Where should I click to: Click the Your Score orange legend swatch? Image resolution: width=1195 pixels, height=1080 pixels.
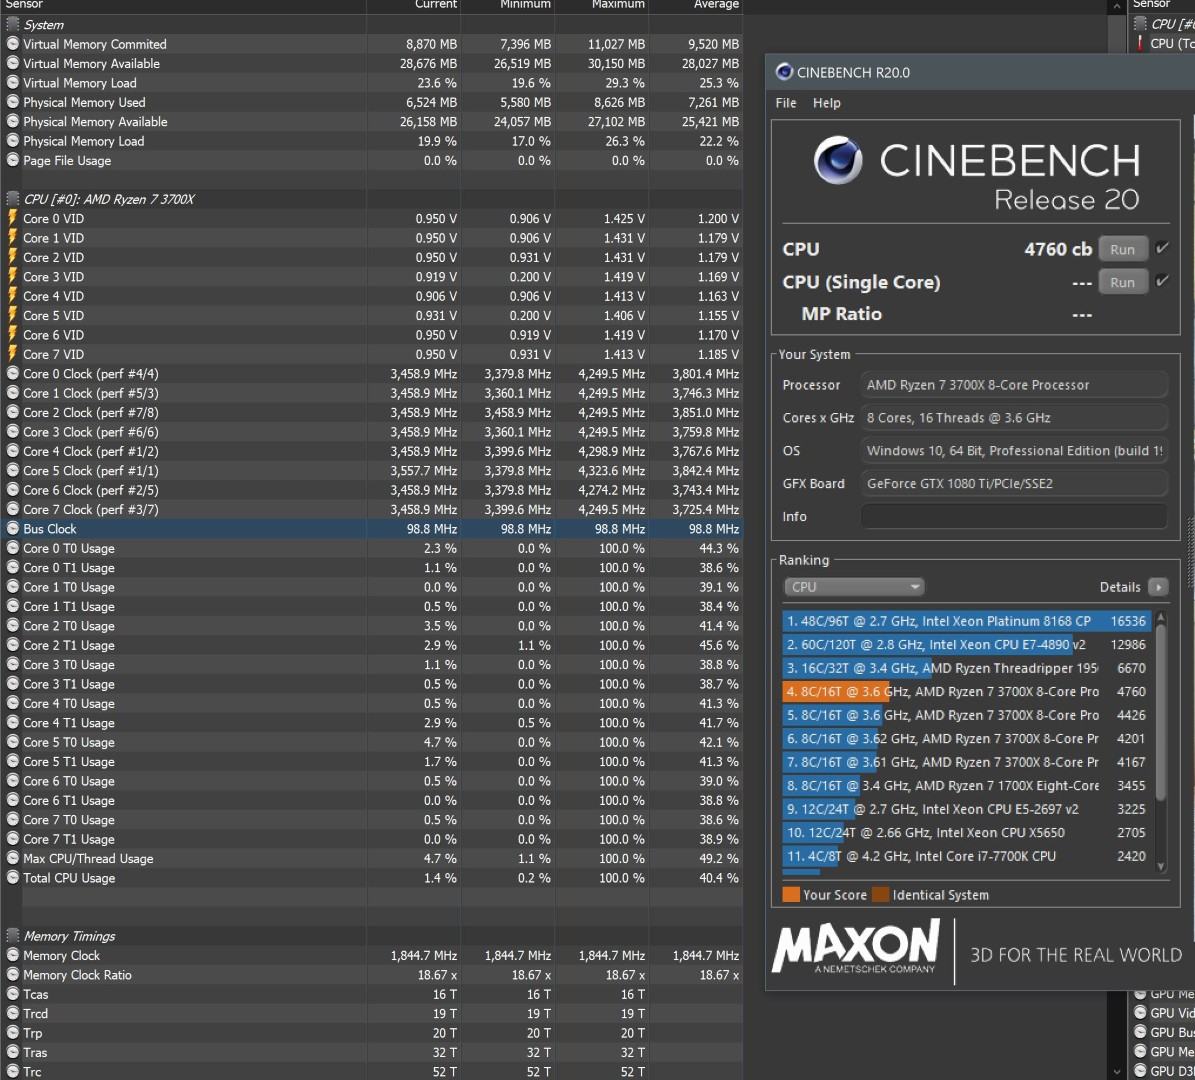pyautogui.click(x=791, y=895)
